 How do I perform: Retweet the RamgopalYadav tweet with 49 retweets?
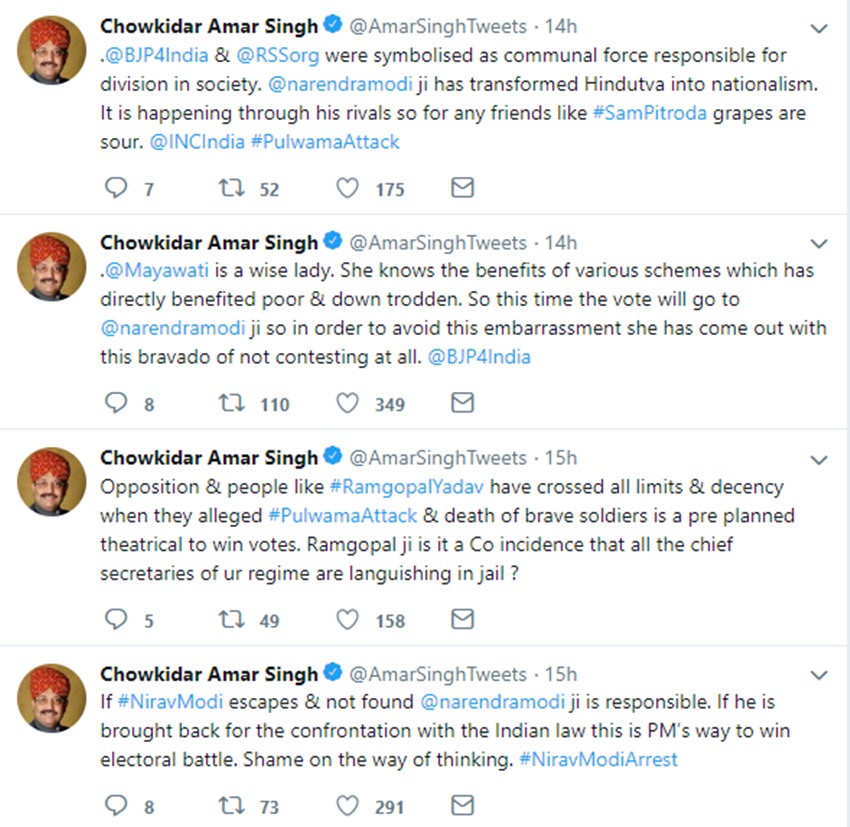[232, 620]
